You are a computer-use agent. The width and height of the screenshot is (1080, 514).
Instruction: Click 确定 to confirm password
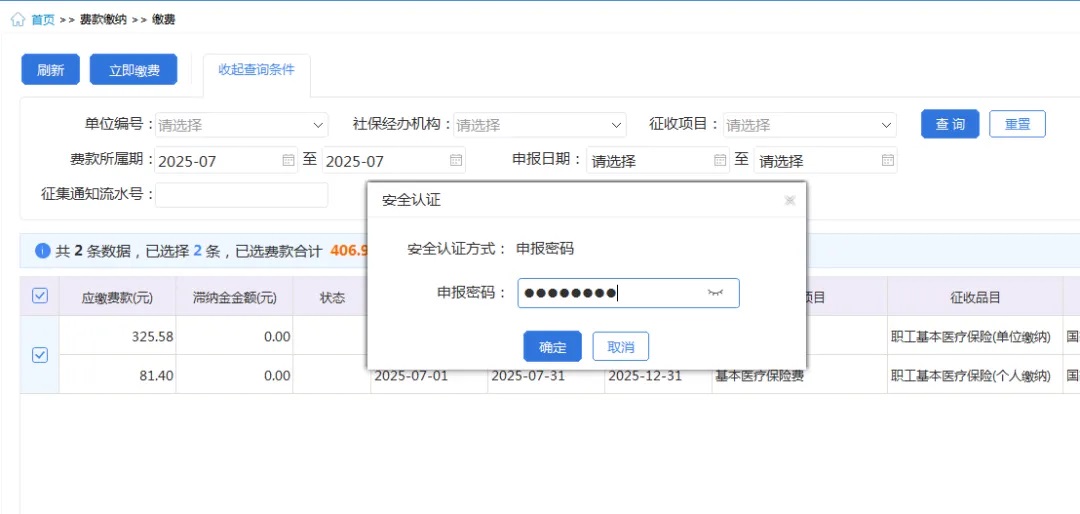tap(552, 347)
